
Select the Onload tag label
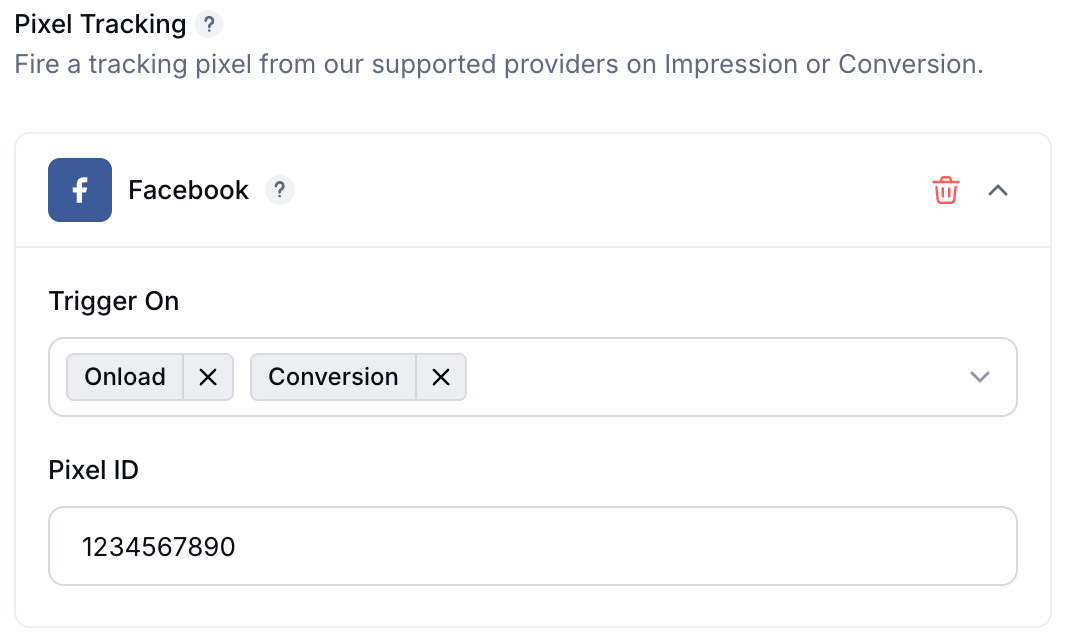coord(125,377)
